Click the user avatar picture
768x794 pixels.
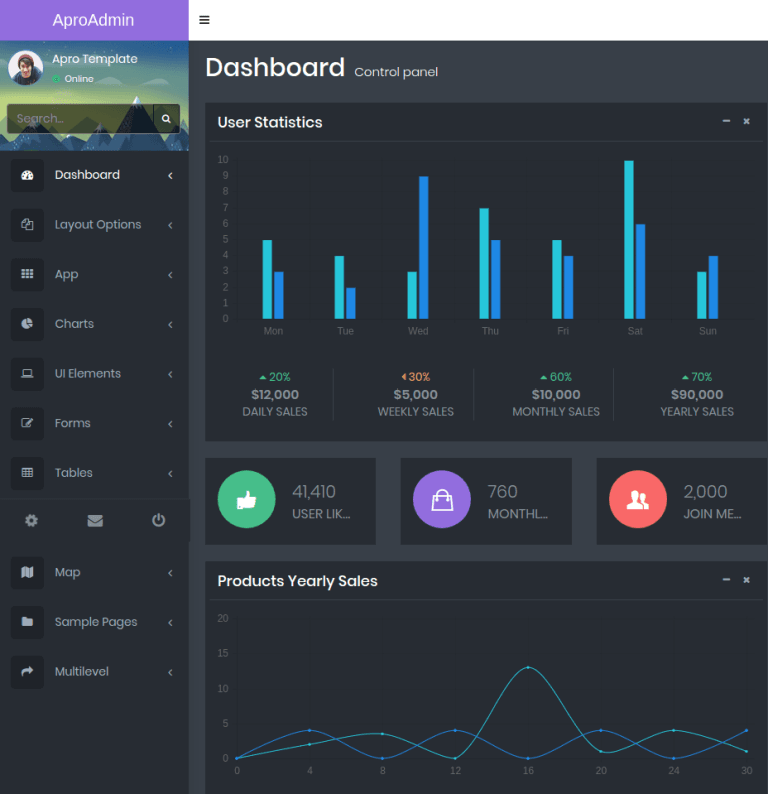coord(25,68)
